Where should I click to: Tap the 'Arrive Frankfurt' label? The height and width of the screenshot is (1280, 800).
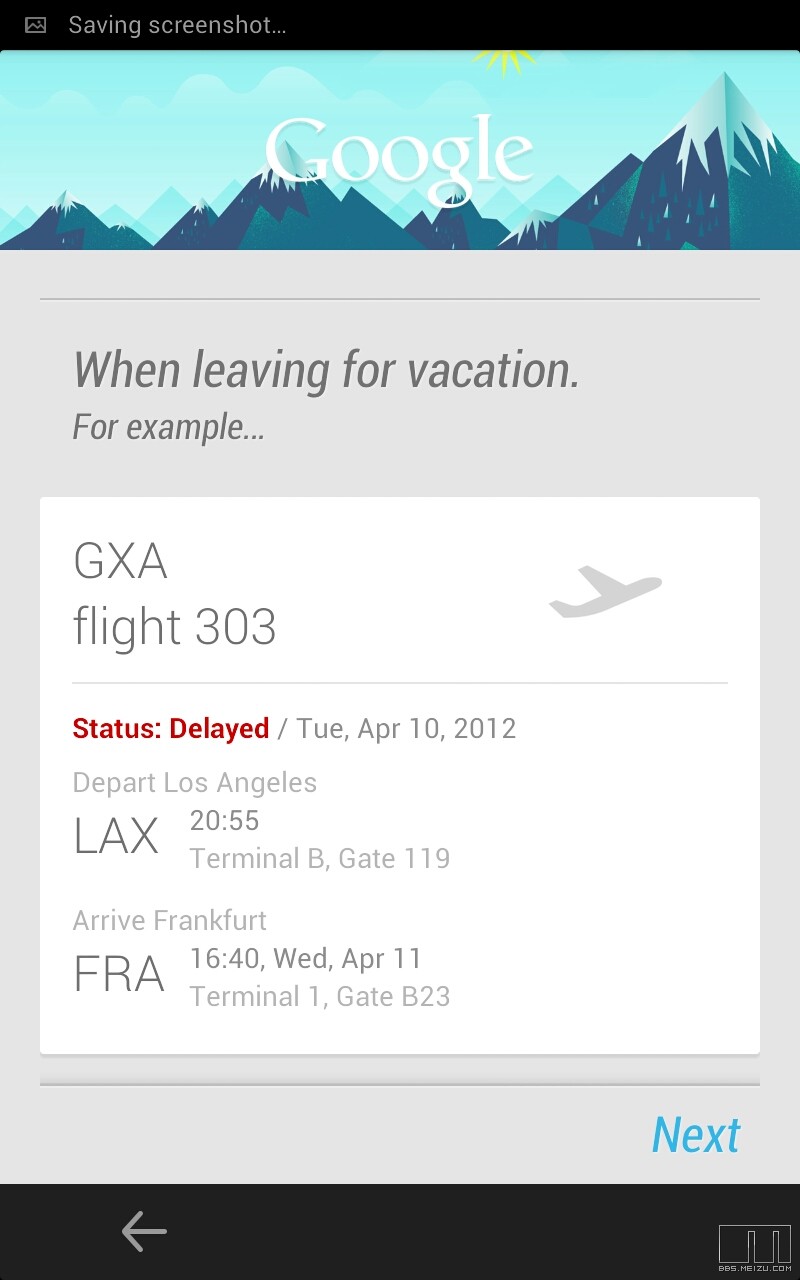[170, 920]
